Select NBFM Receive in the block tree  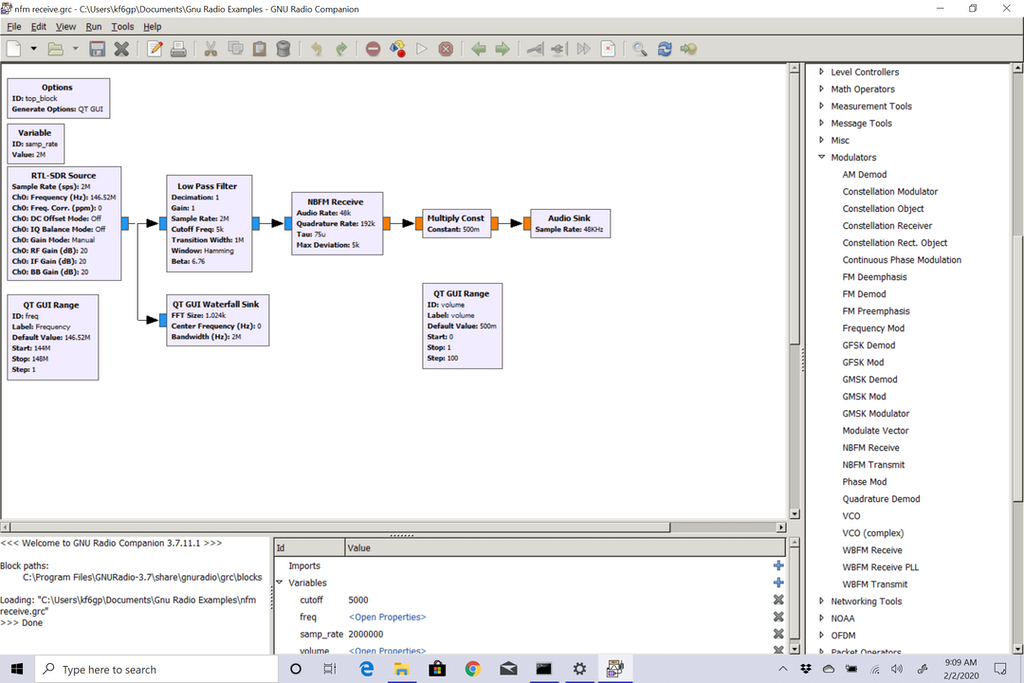click(871, 448)
